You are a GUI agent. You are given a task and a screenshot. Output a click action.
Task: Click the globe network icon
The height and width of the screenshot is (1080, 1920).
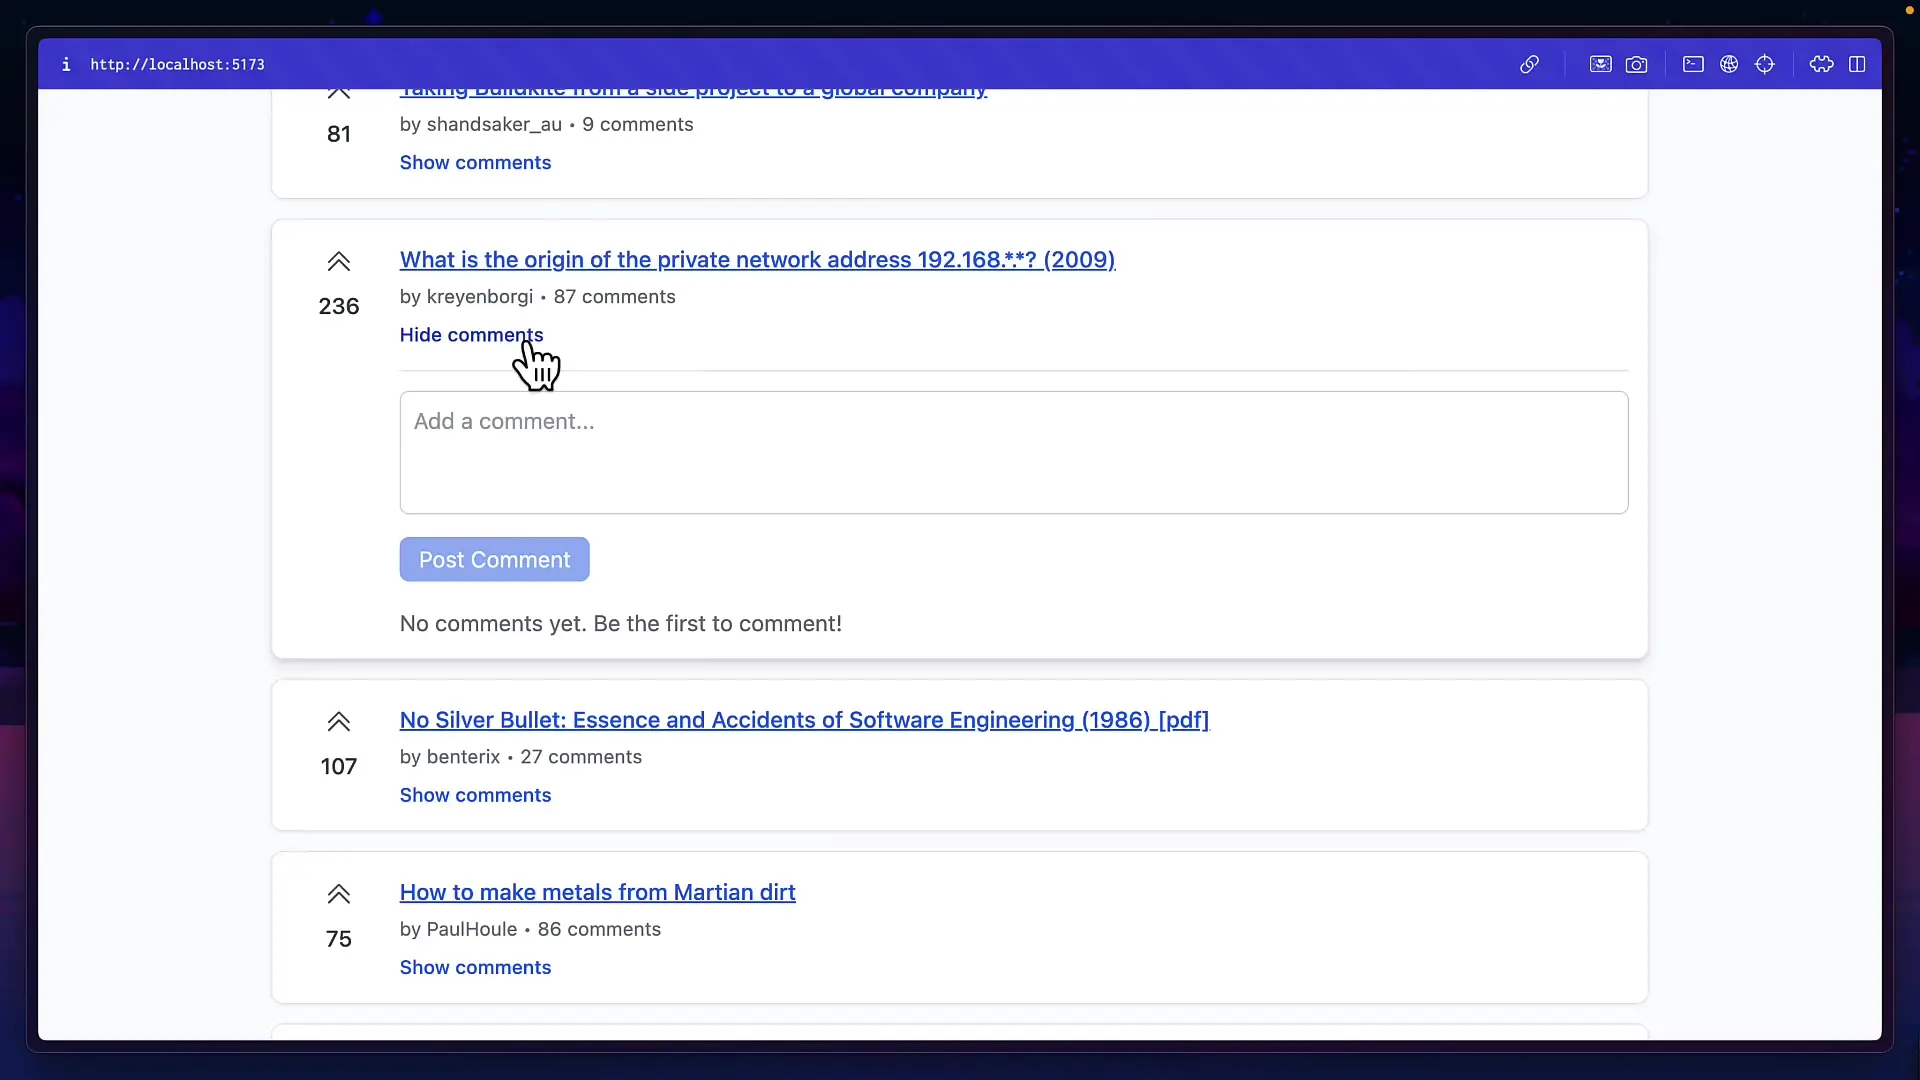(x=1729, y=64)
